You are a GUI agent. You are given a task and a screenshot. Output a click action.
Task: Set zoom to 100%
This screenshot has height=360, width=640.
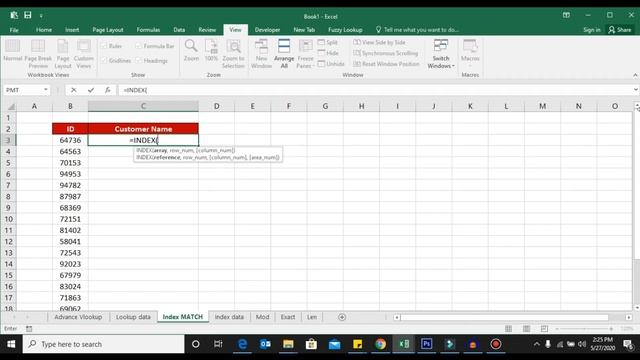211,51
